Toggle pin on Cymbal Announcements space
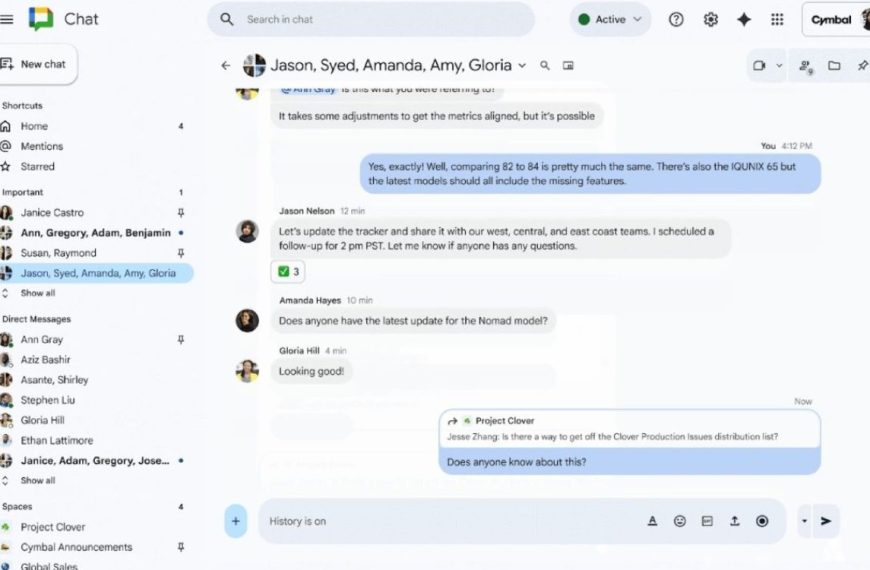Image resolution: width=870 pixels, height=570 pixels. pos(181,547)
